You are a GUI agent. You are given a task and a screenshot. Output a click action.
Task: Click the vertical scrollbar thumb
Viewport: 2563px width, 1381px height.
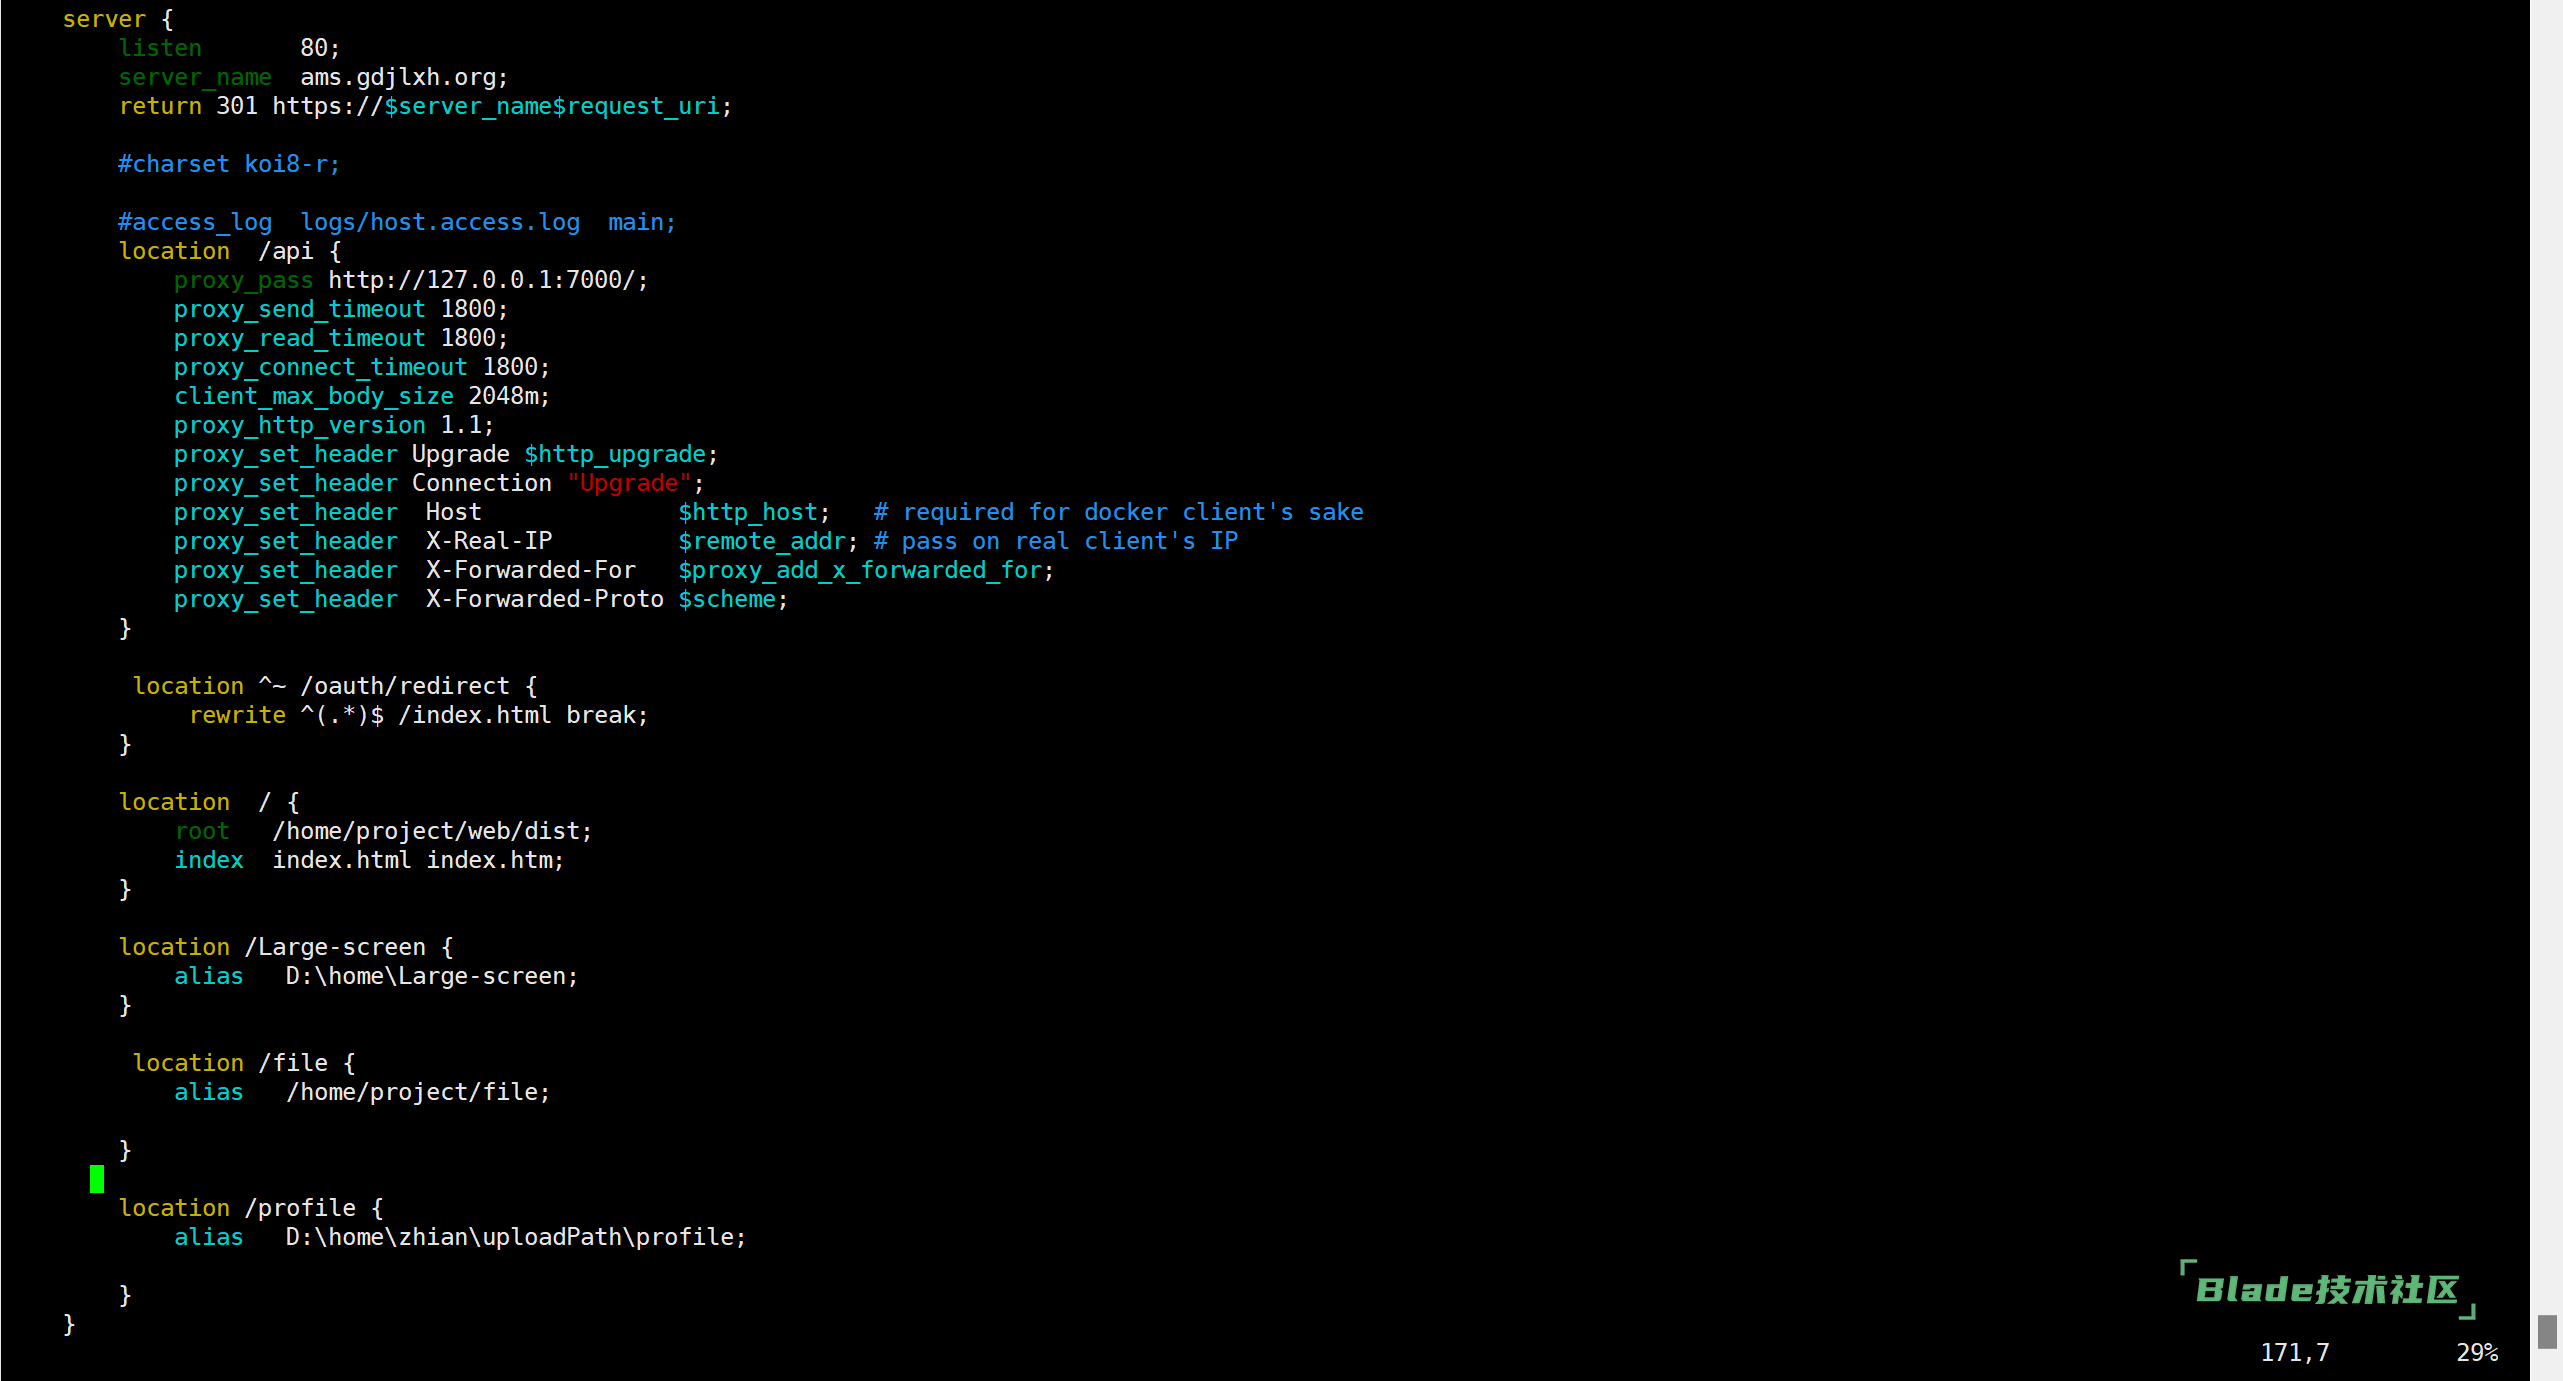(x=2546, y=1331)
